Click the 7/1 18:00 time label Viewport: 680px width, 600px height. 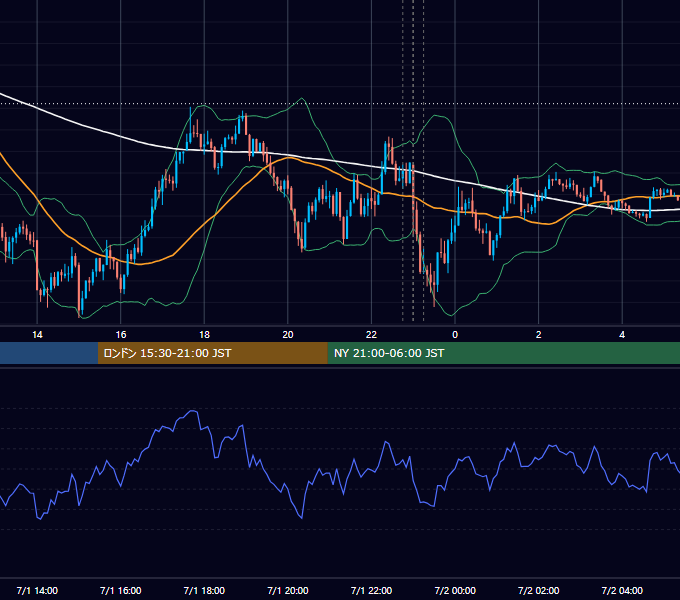(204, 590)
